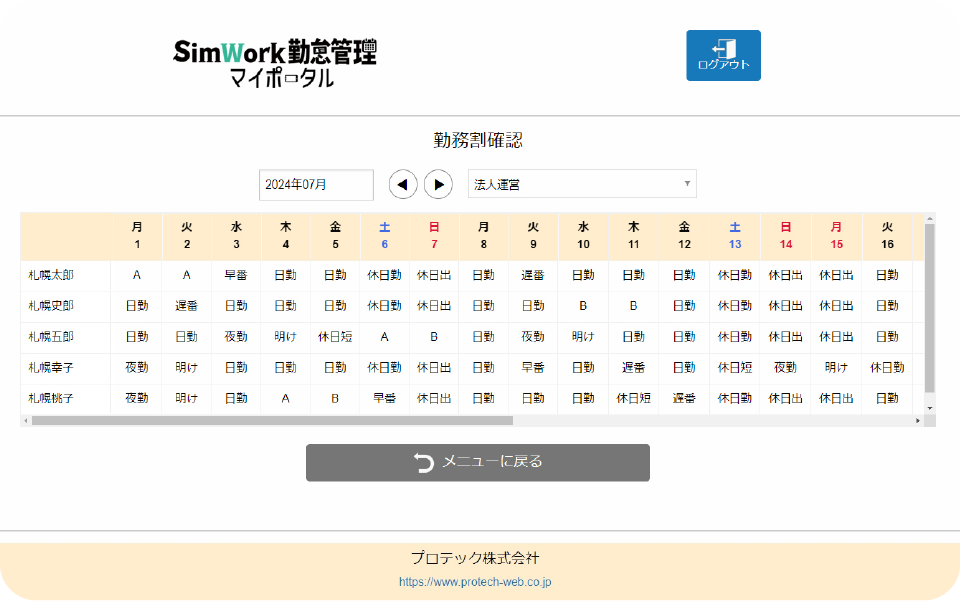Select 札幌桃子's 早番 shift on the 5th
961x601 pixels.
pyautogui.click(x=384, y=397)
